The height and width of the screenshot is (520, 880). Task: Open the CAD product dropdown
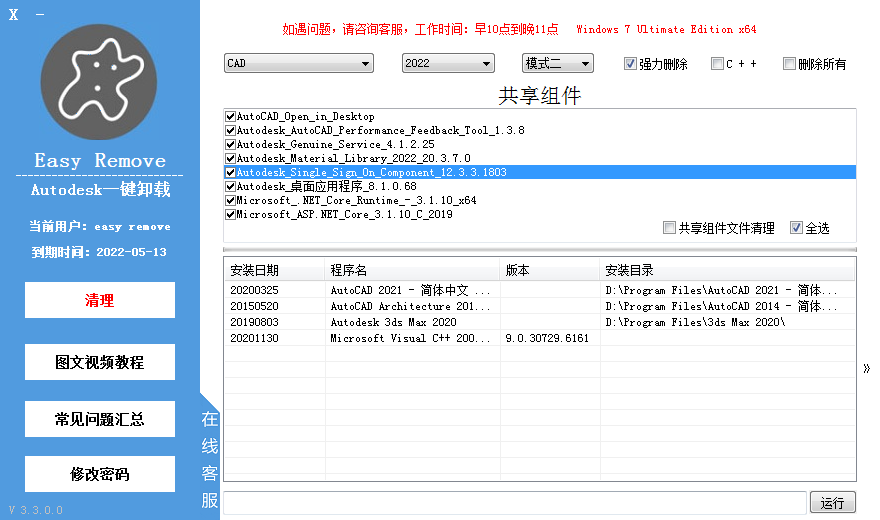point(299,63)
